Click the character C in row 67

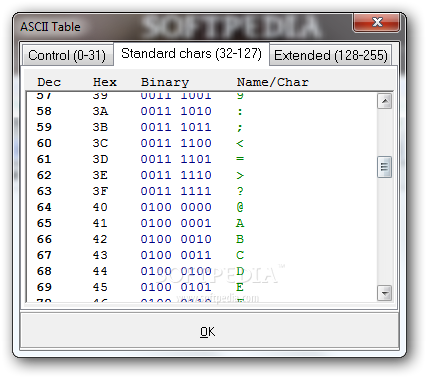[x=240, y=255]
